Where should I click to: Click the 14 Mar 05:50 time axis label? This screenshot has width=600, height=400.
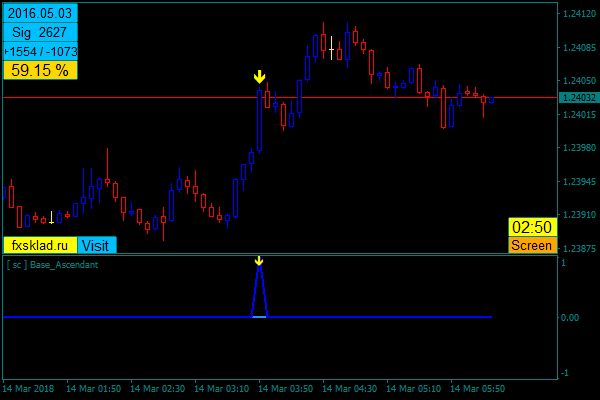click(x=477, y=388)
